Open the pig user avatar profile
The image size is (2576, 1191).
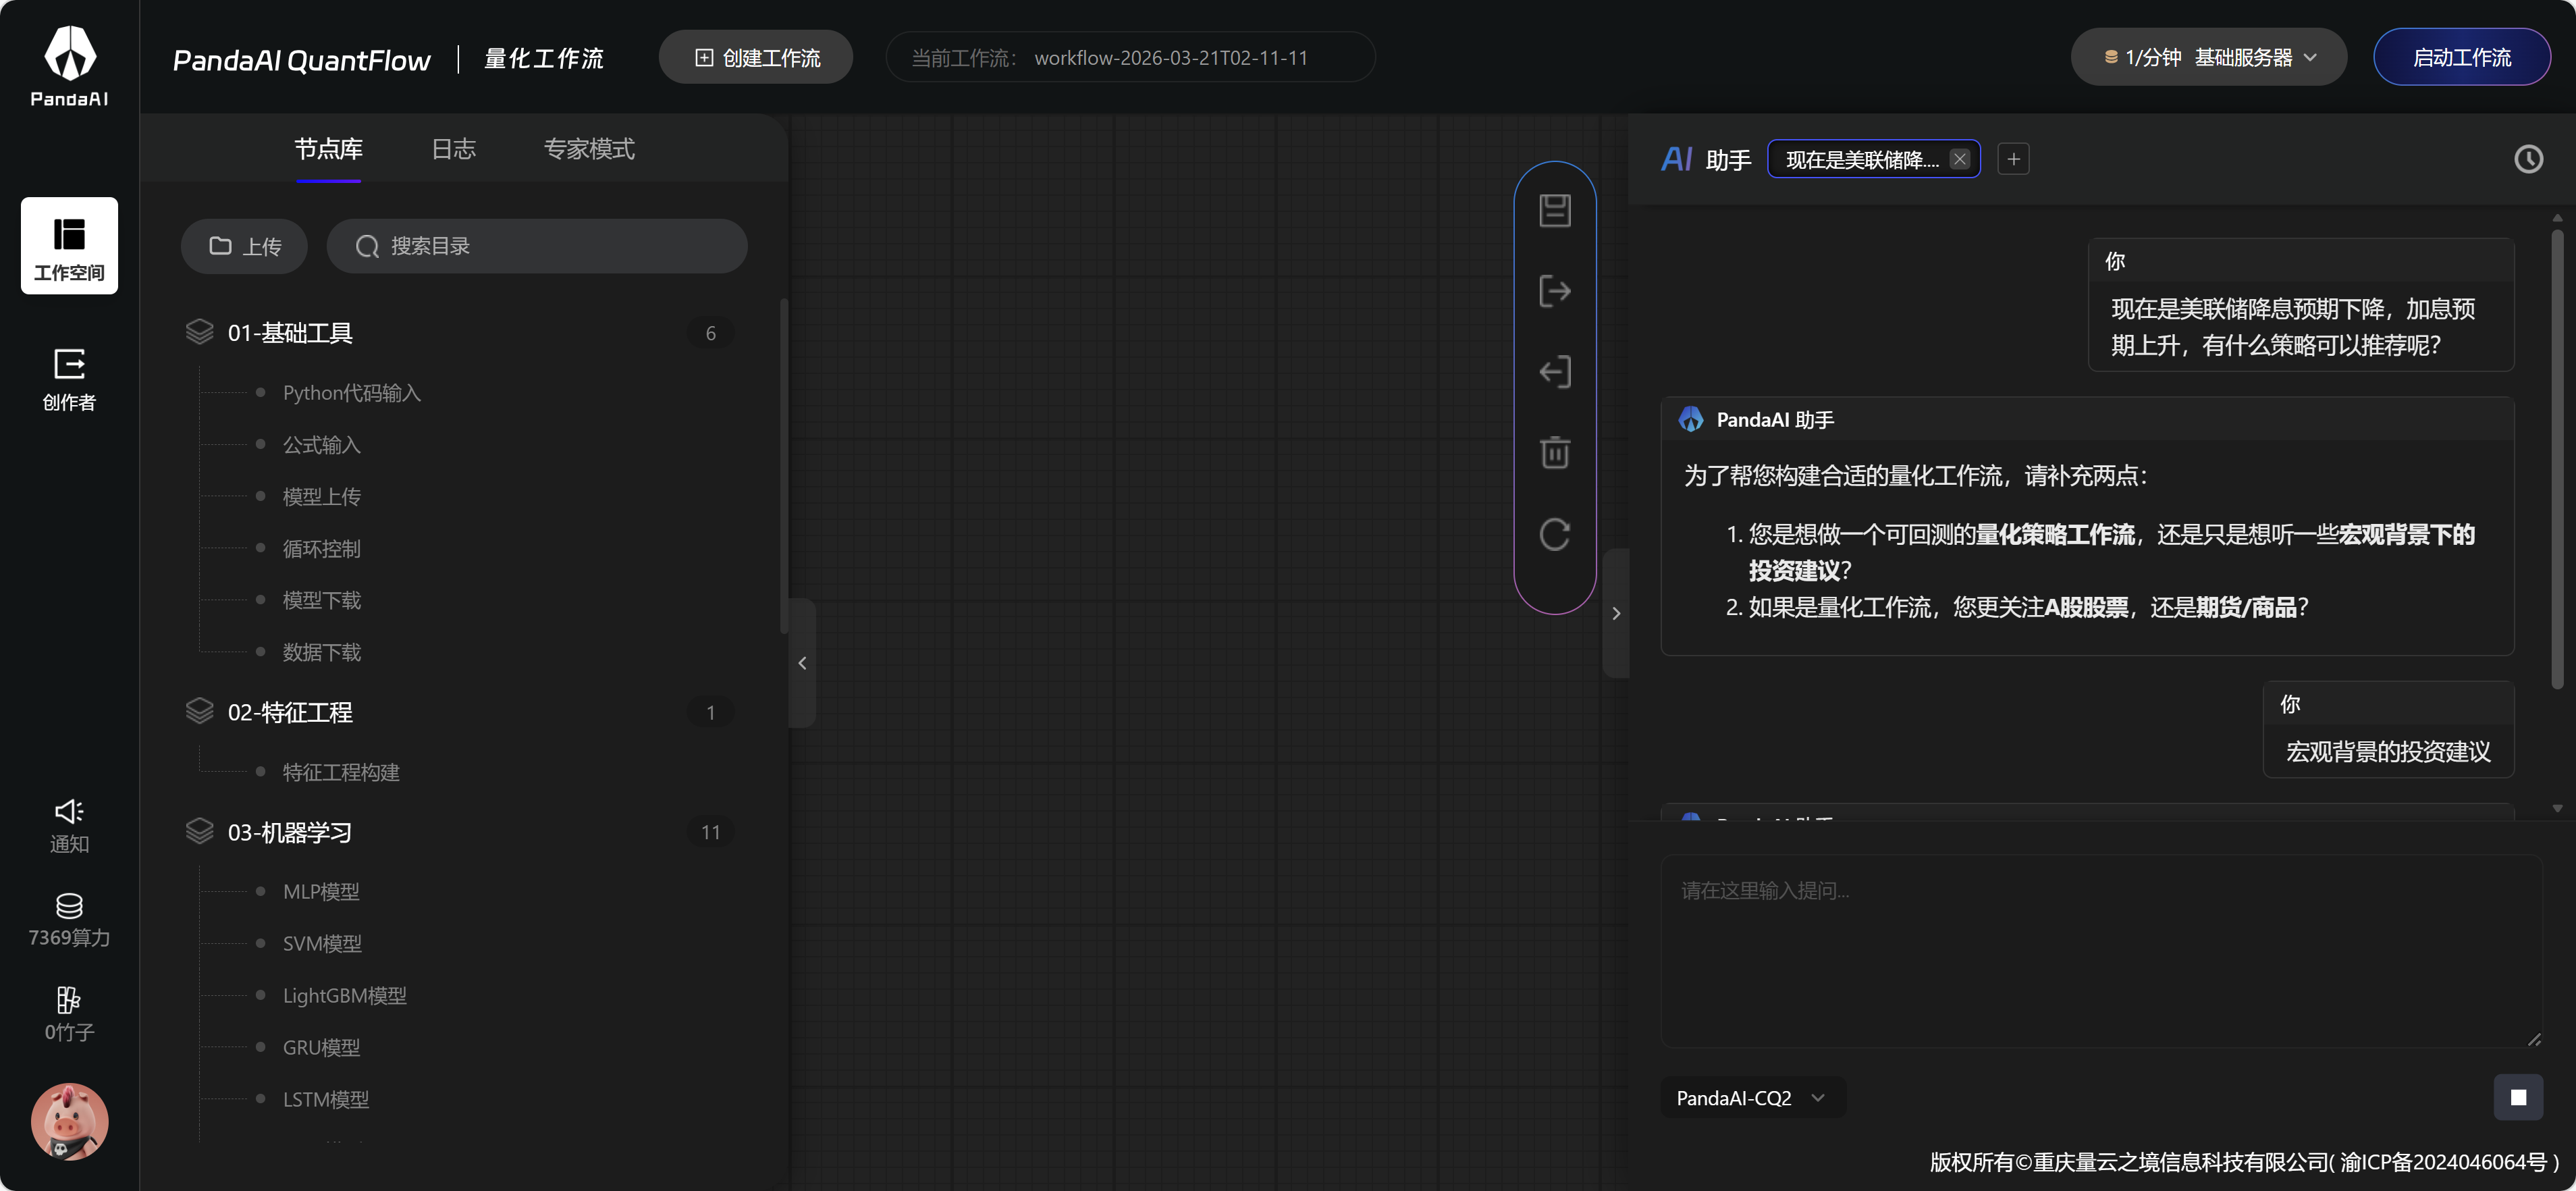click(69, 1122)
